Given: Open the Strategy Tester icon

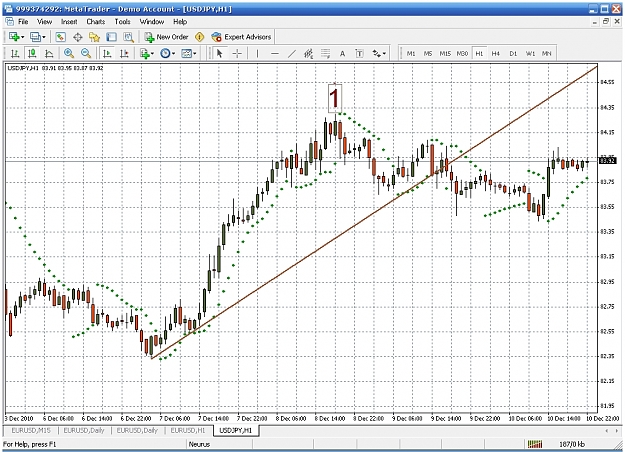Looking at the screenshot, I should click(x=128, y=37).
